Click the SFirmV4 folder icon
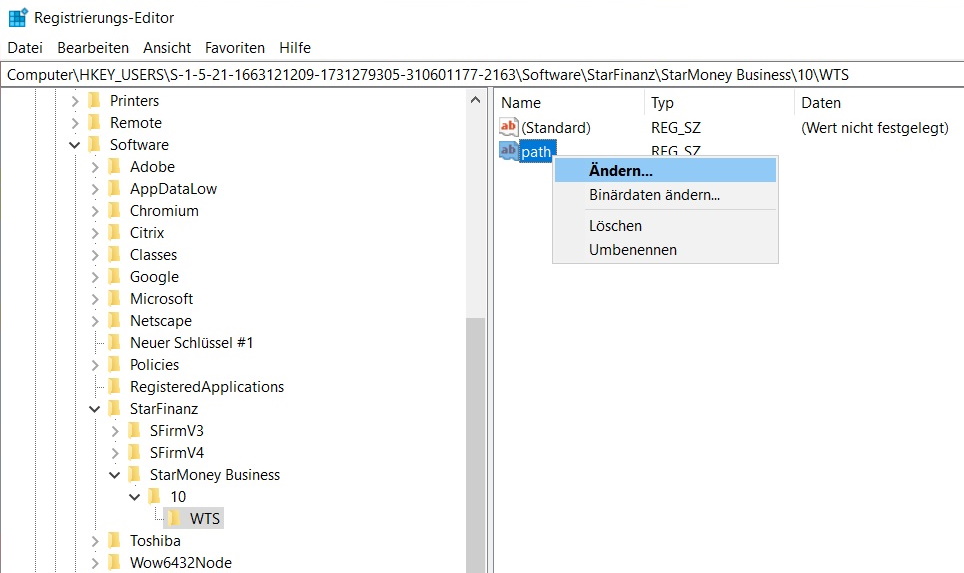 coord(135,452)
